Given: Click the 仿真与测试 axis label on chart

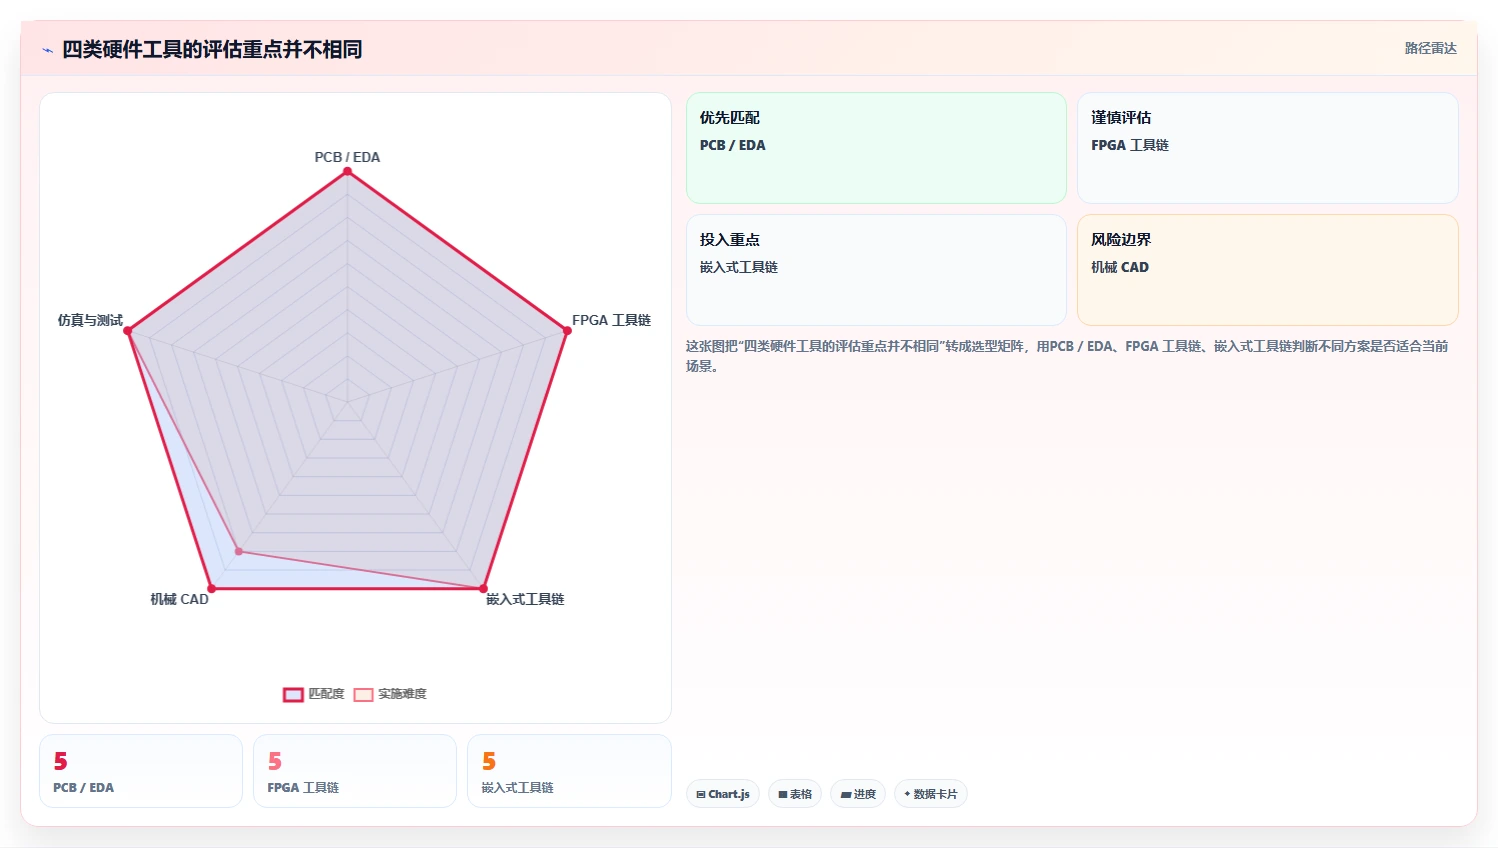Looking at the screenshot, I should click(90, 320).
